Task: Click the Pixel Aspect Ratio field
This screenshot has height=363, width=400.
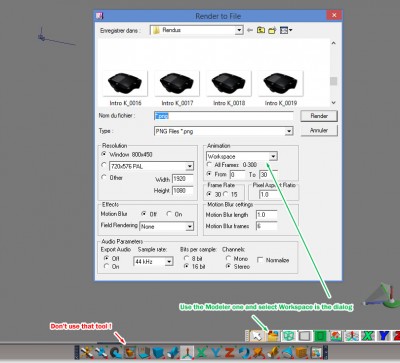Action: (268, 194)
